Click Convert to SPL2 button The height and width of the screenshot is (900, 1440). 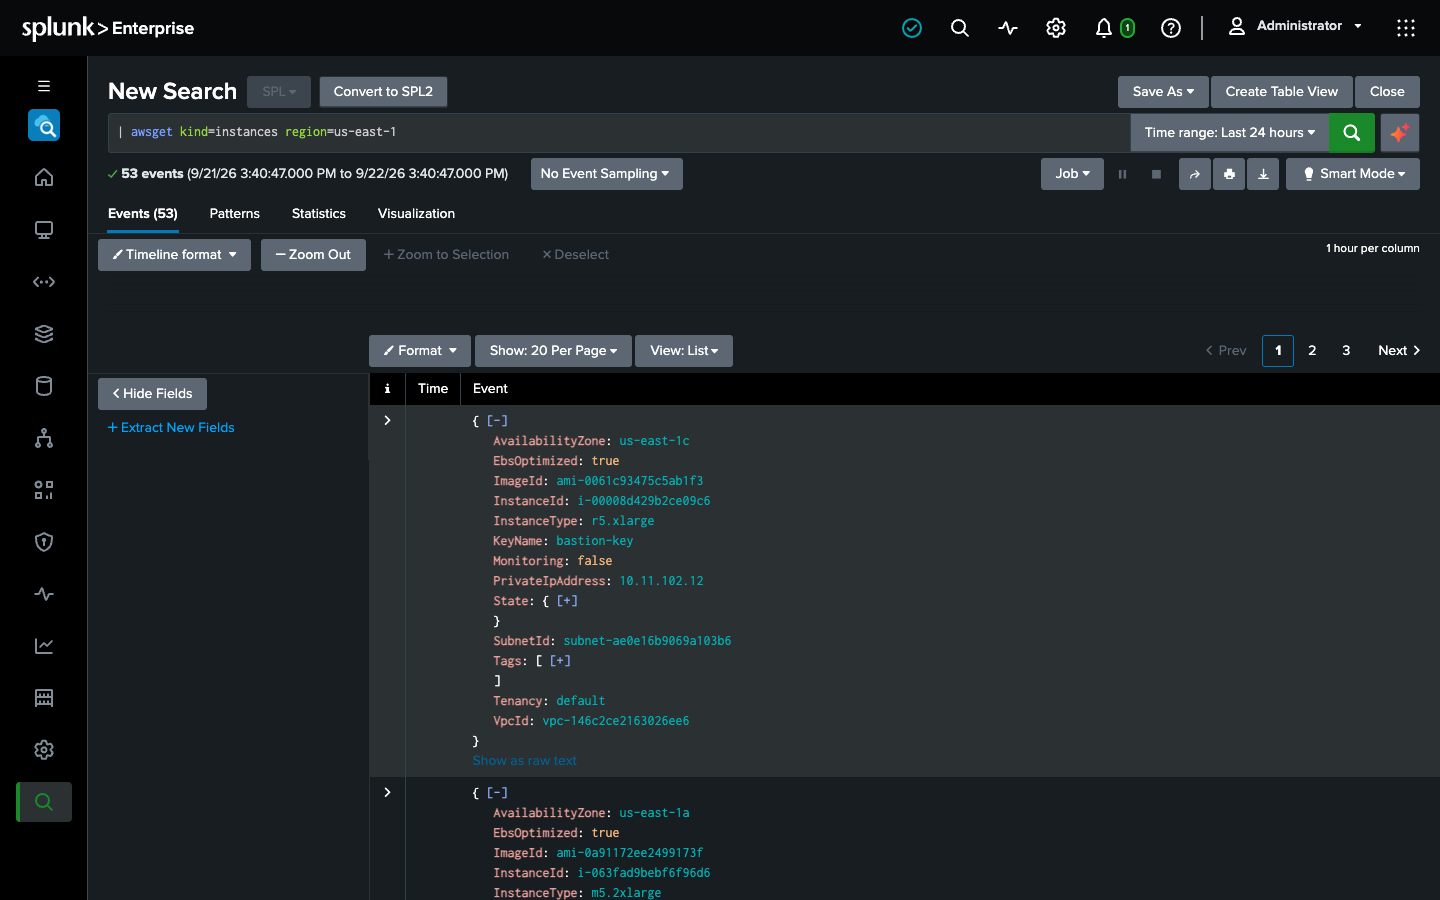[383, 92]
